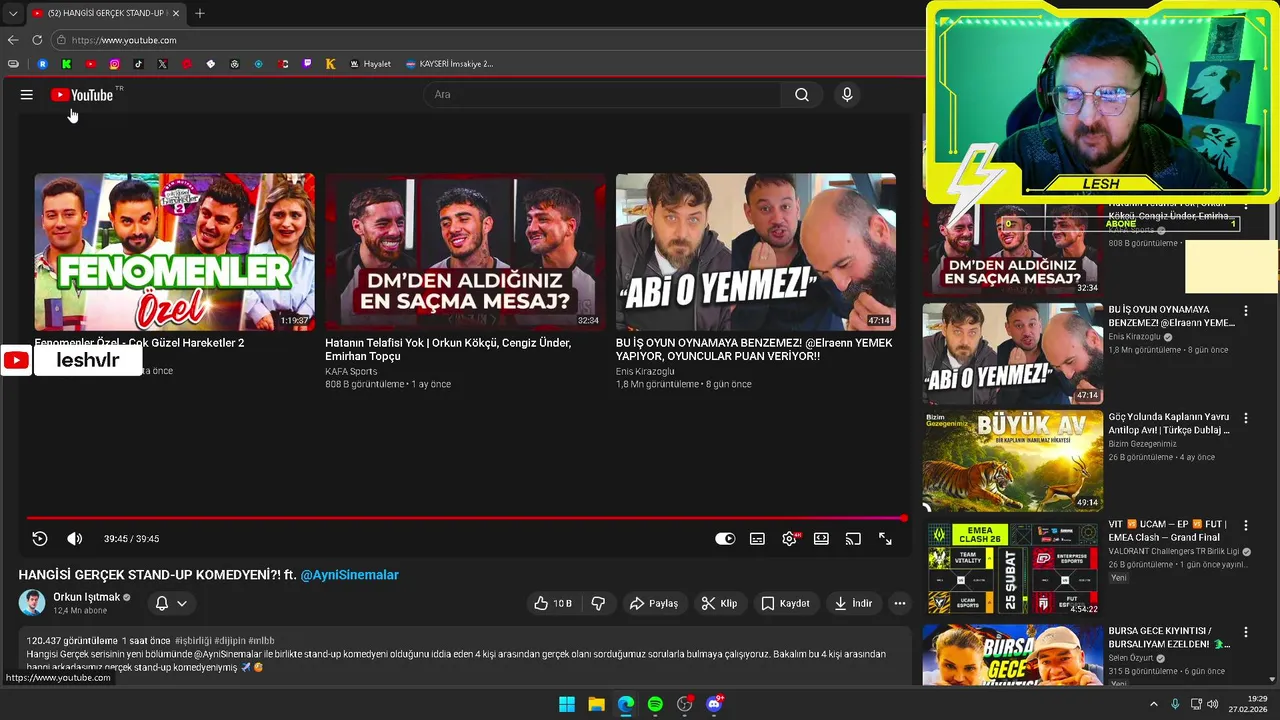1280x720 pixels.
Task: Open the ABİ O YENMEZ end-screen thumbnail
Action: coord(756,252)
